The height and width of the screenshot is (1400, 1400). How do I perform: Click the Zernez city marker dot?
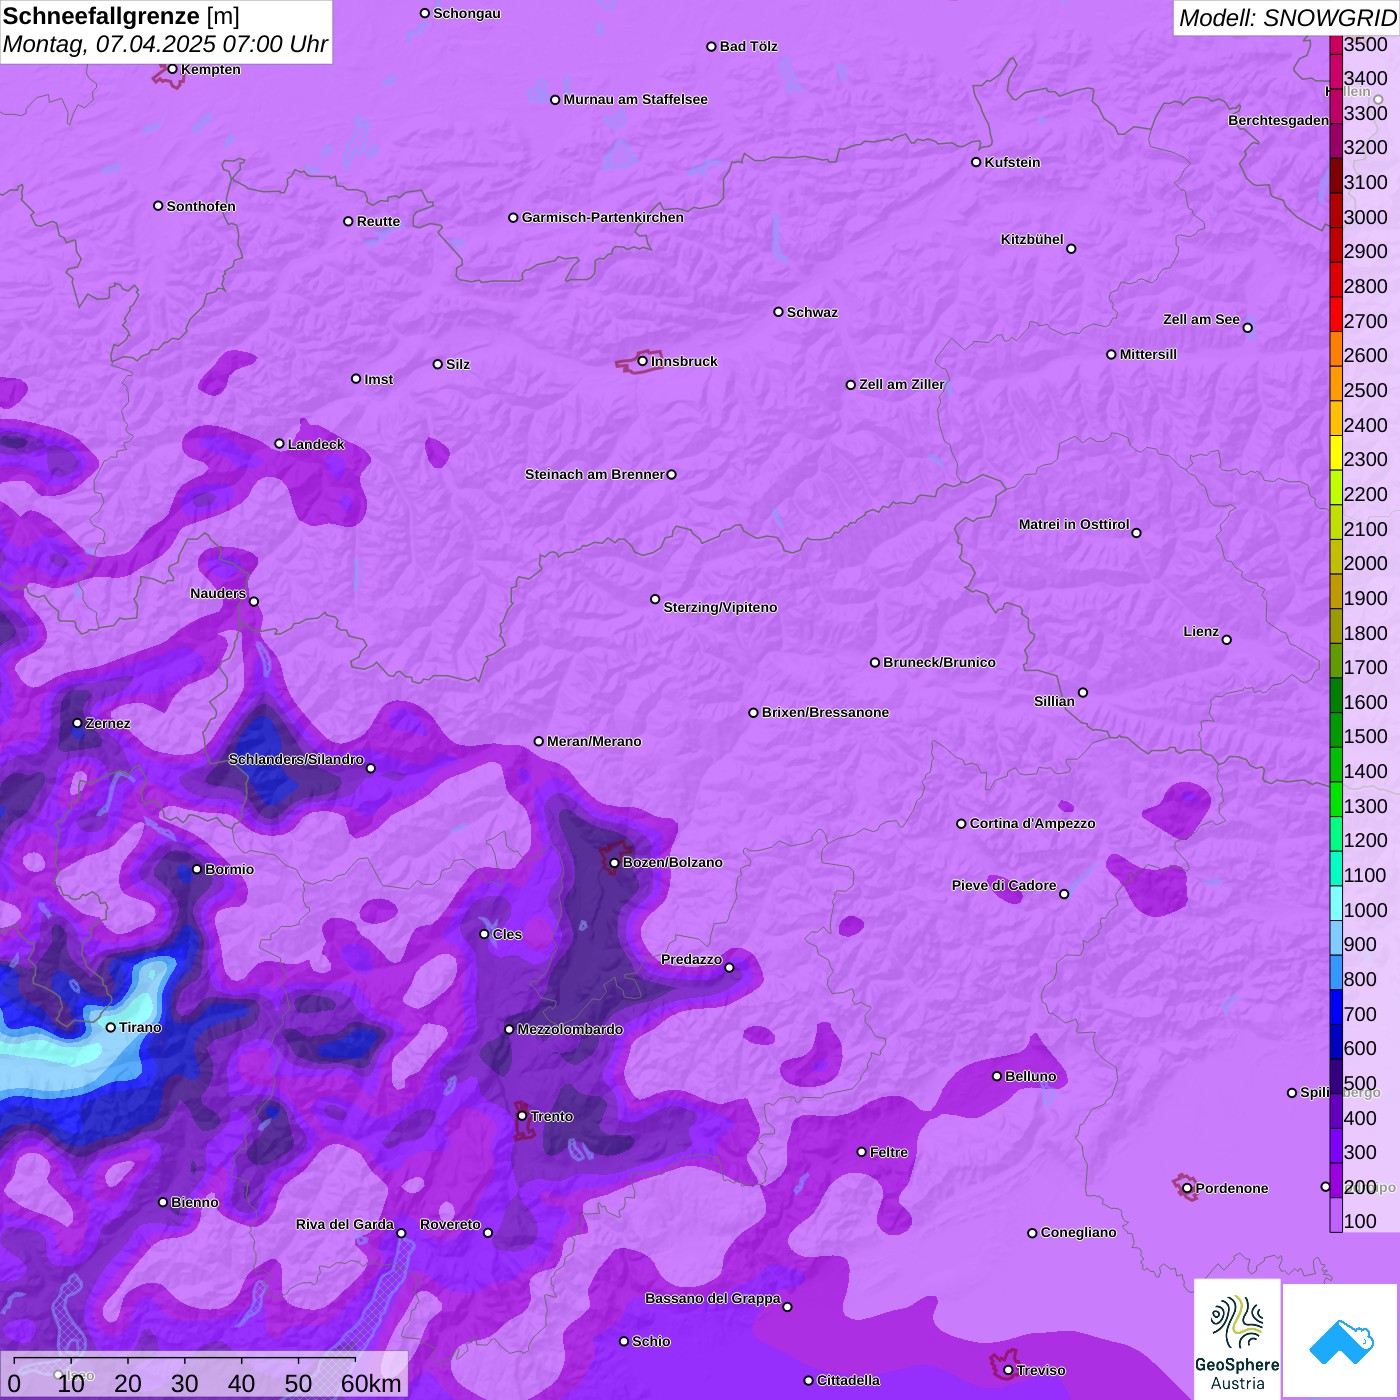click(78, 723)
